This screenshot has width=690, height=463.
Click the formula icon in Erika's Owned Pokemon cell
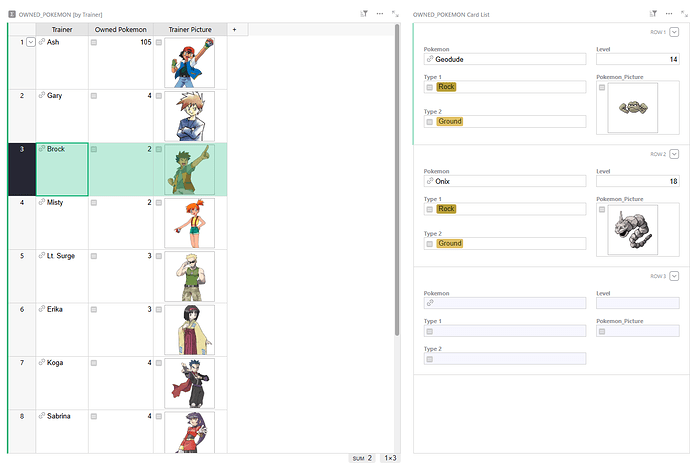94,309
